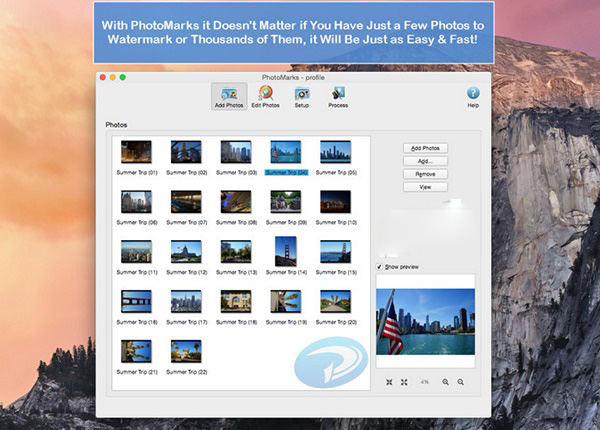Select Summer Trip (04) thumbnail
Image resolution: width=600 pixels, height=430 pixels.
286,152
